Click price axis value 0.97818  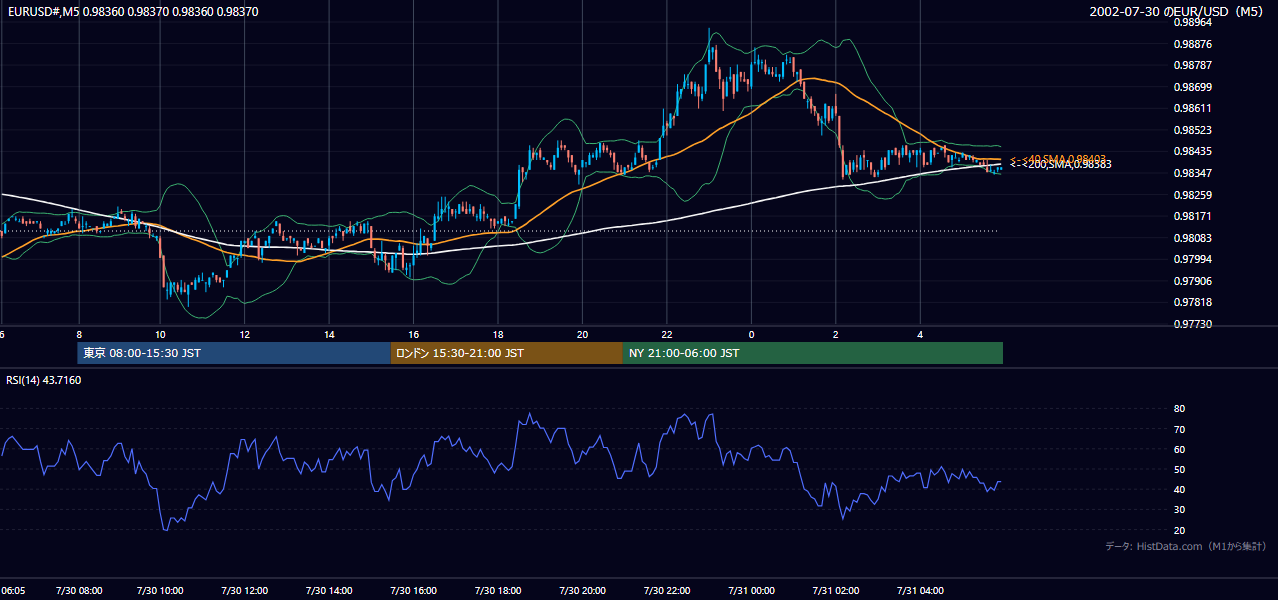click(1194, 302)
